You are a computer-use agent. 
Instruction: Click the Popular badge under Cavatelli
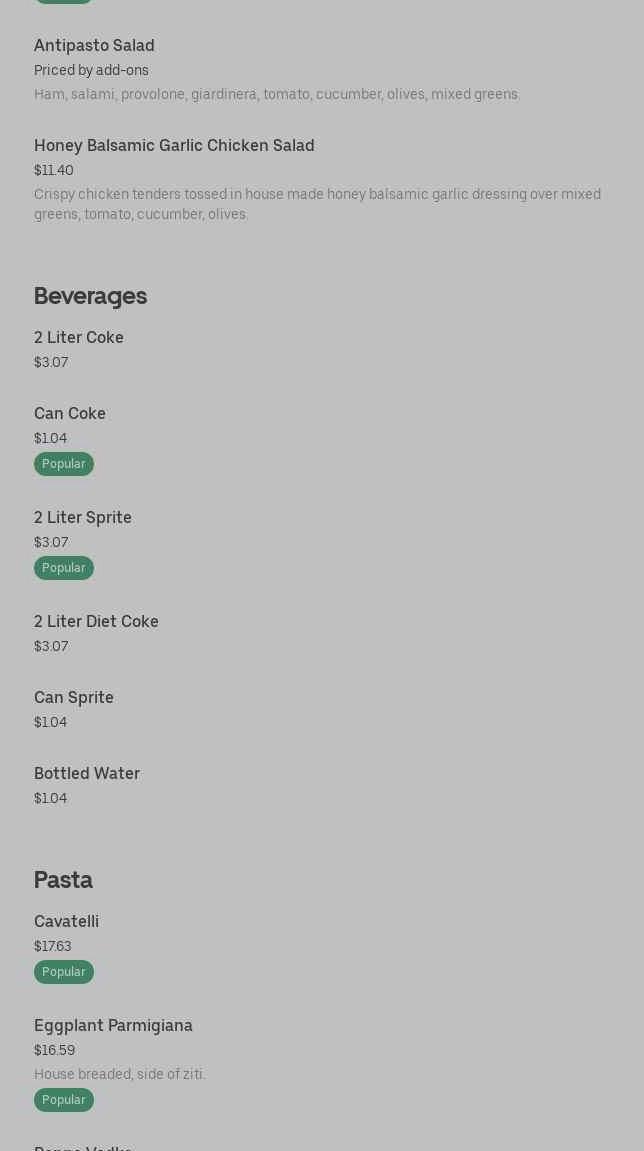[x=64, y=972]
